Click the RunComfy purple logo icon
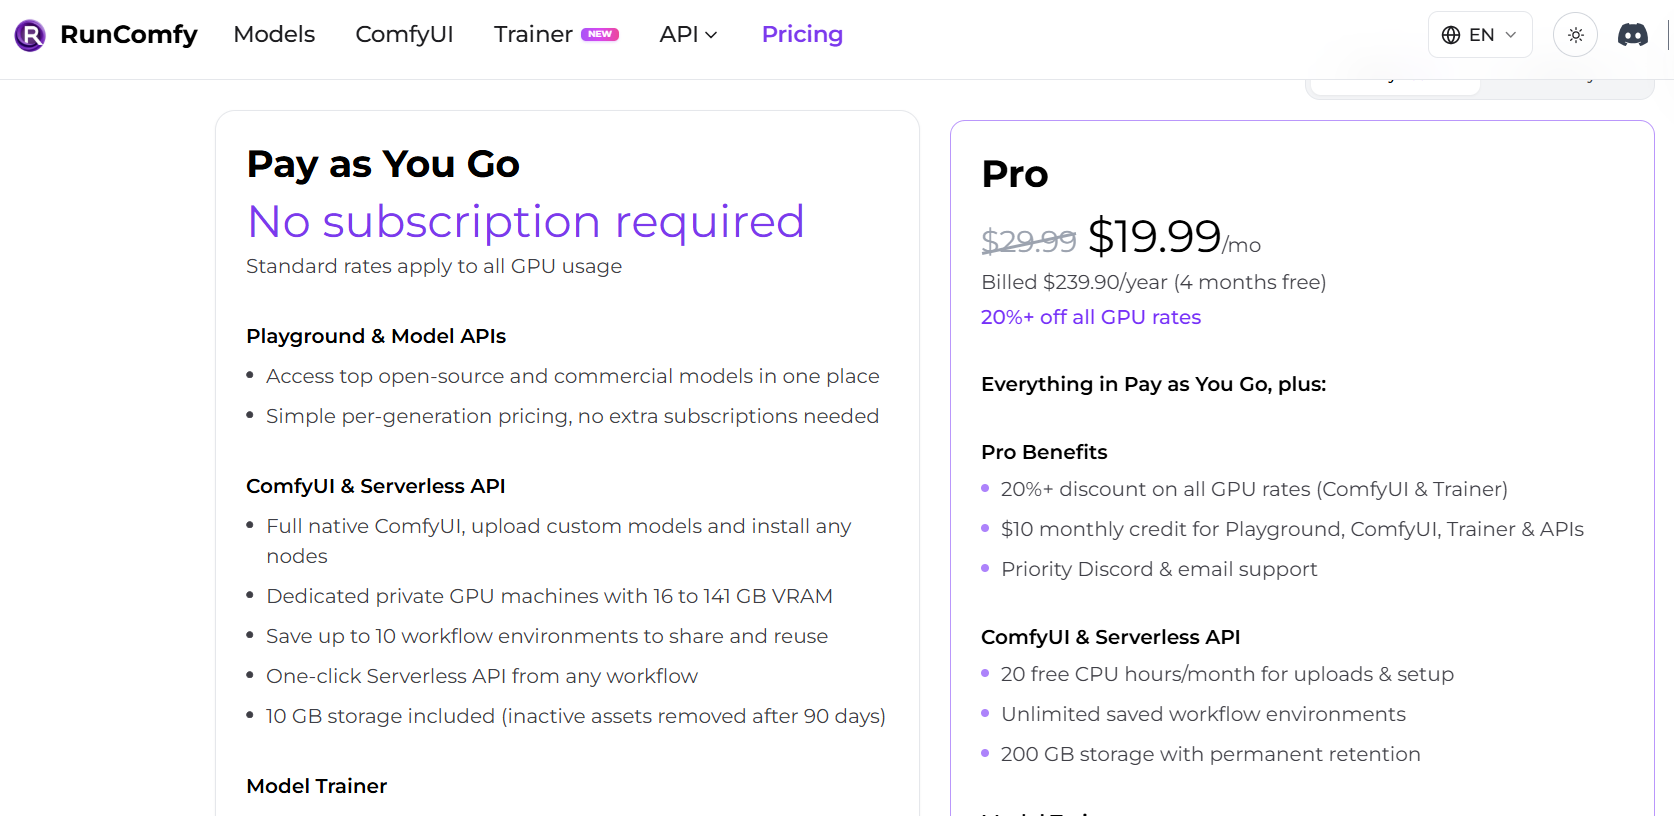The height and width of the screenshot is (816, 1674). [30, 35]
